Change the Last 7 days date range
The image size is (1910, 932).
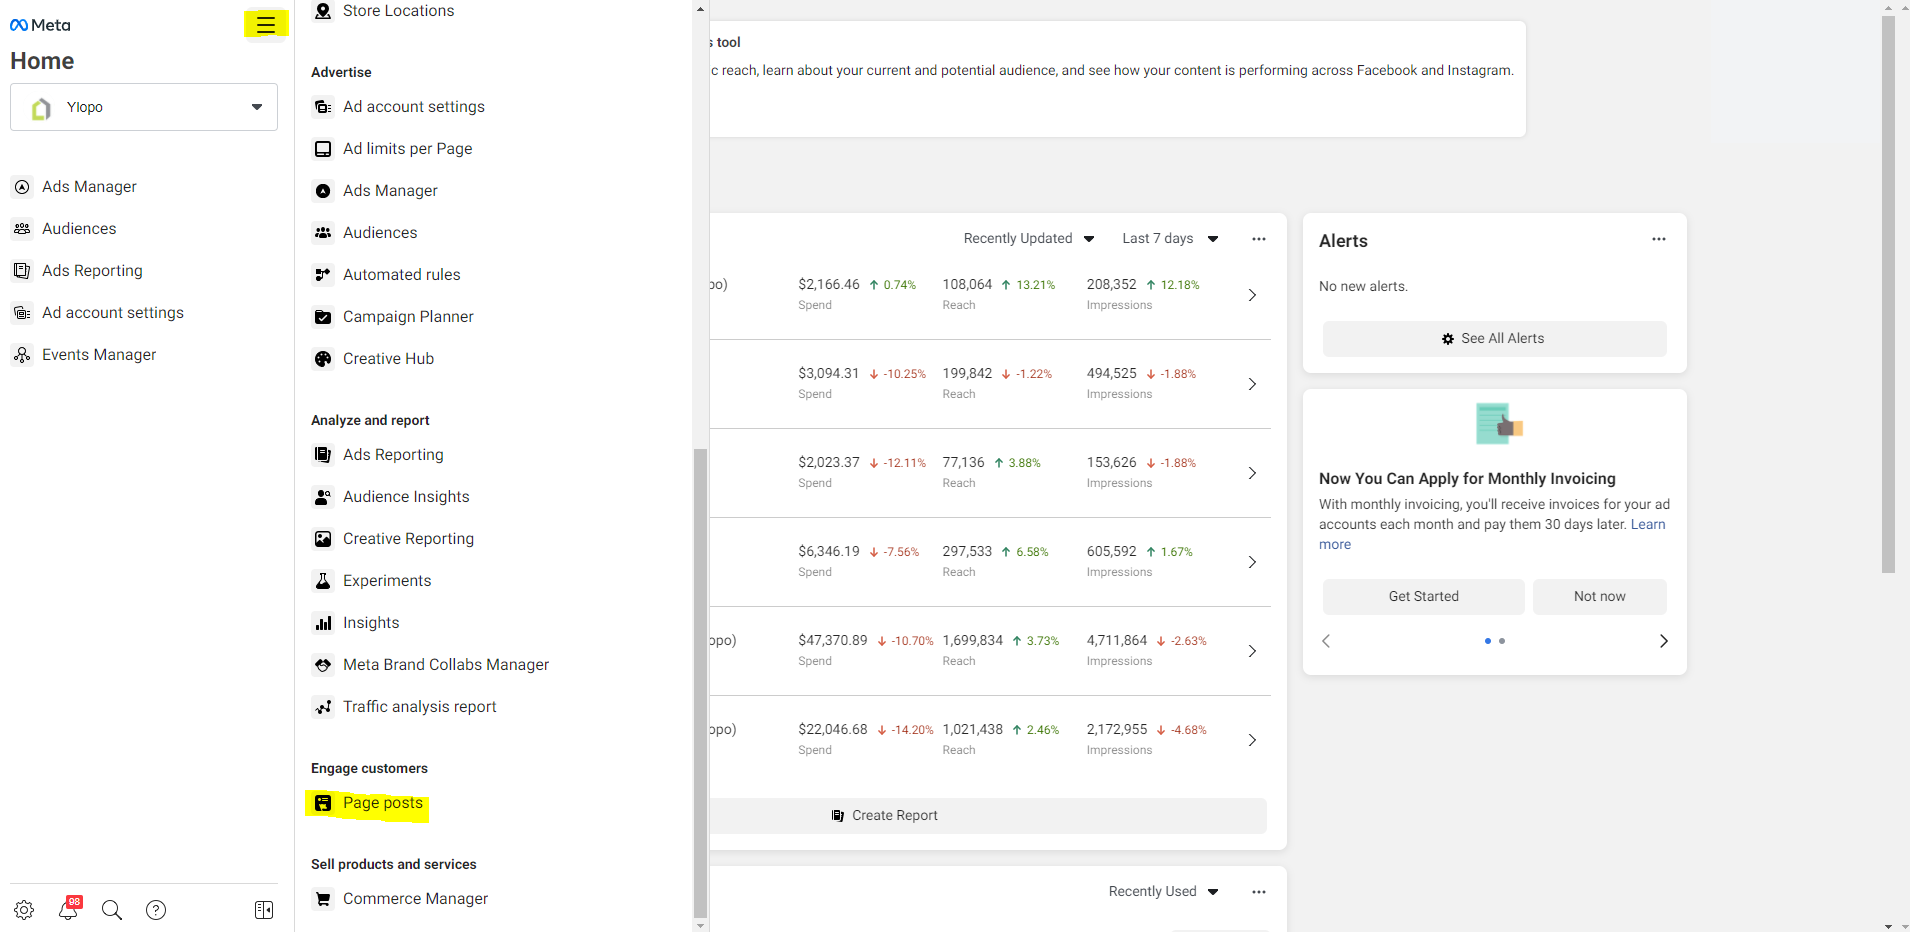pos(1169,238)
